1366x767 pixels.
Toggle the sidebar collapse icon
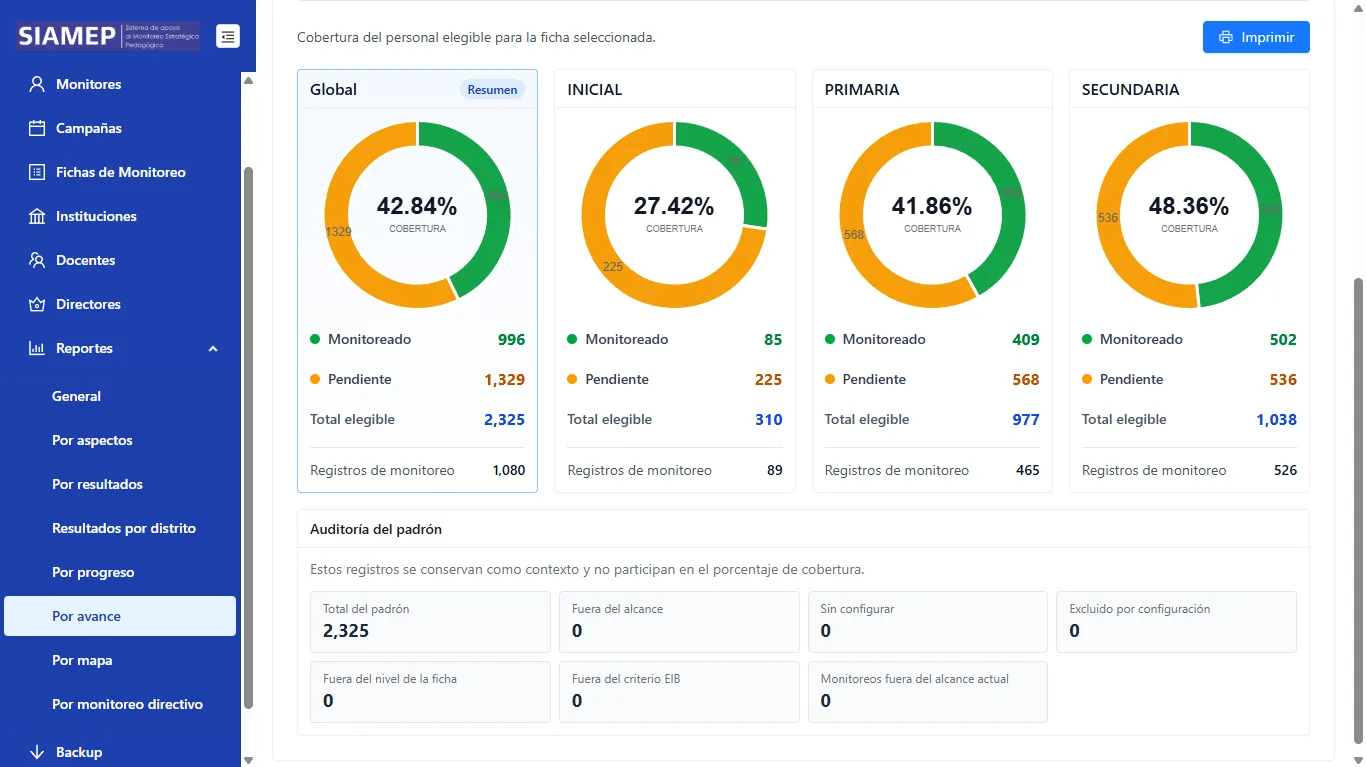point(228,36)
